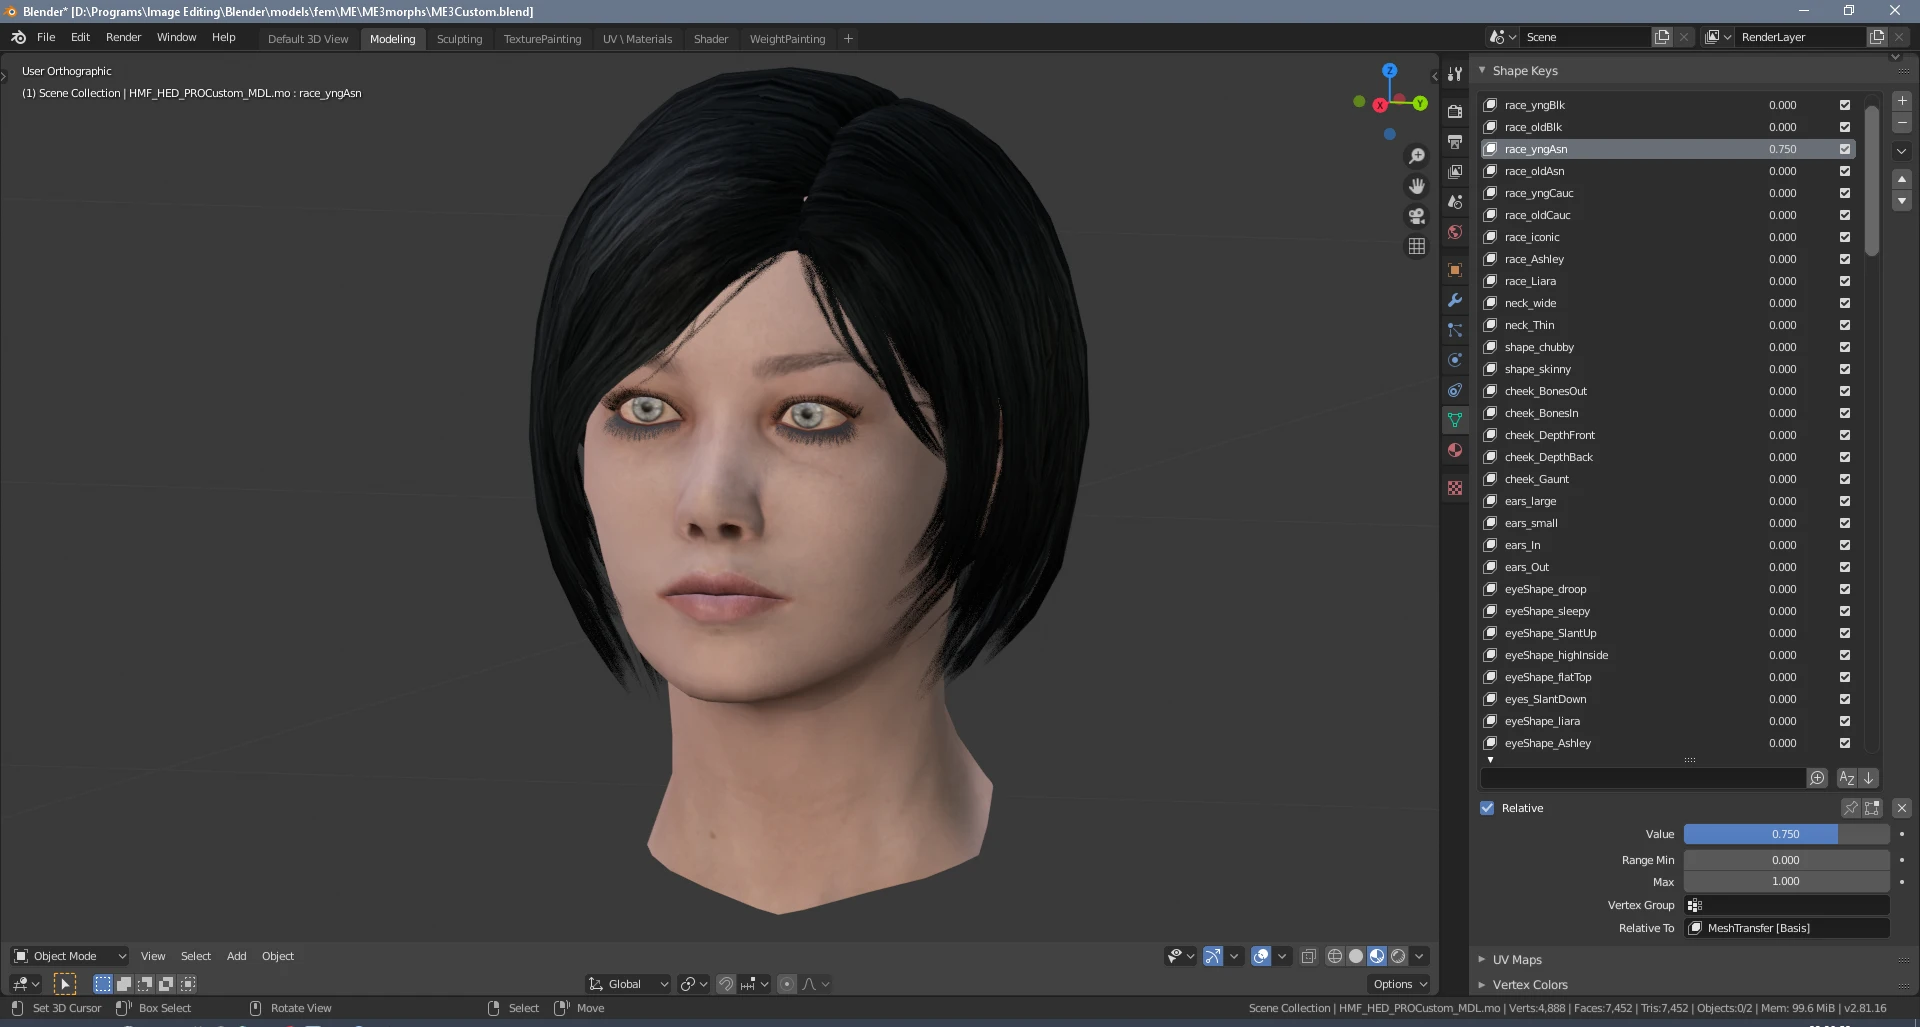Open the File menu
The width and height of the screenshot is (1920, 1027).
click(46, 37)
